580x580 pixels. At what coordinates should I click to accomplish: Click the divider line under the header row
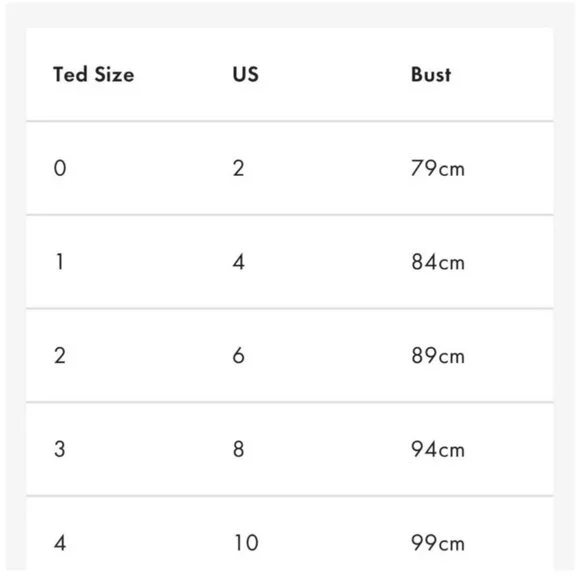point(290,121)
